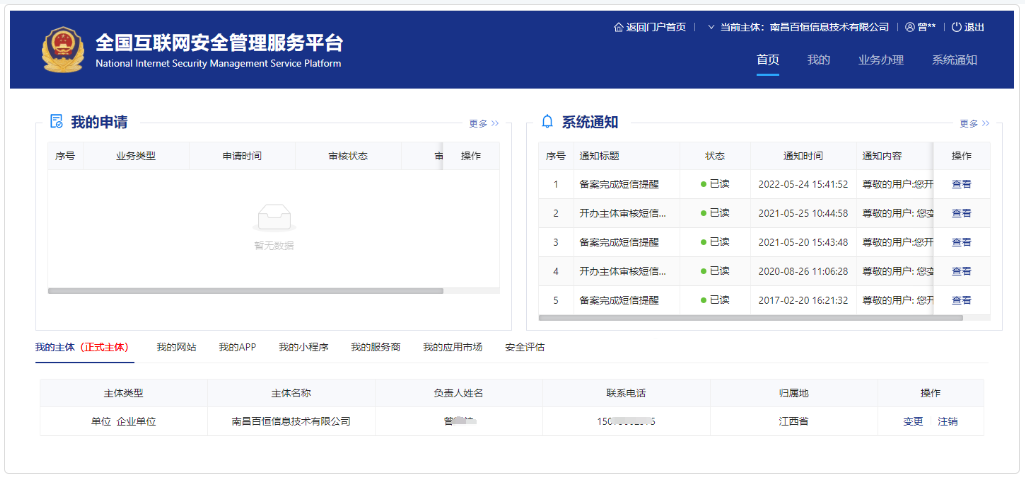Image resolution: width=1025 pixels, height=479 pixels.
Task: Click 注销 in the 主体 row
Action: 947,422
